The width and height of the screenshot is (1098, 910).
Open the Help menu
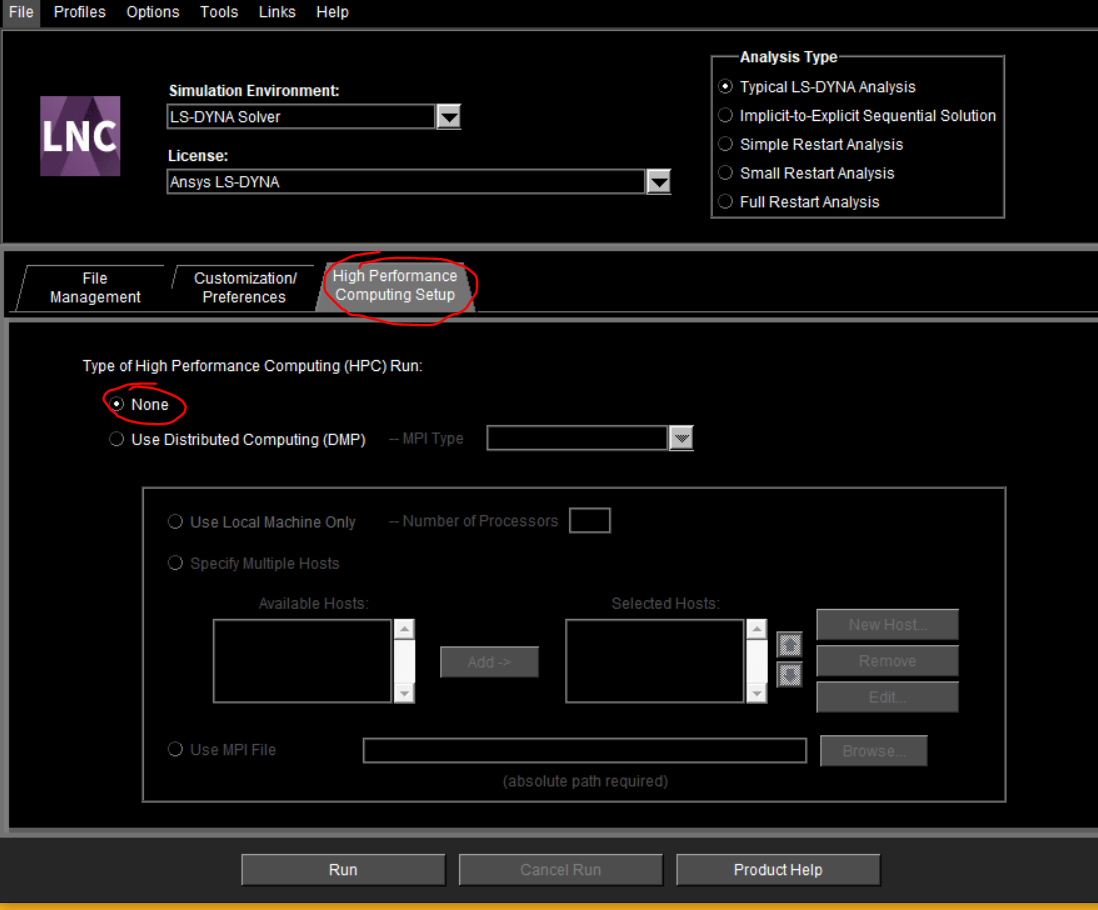(x=332, y=12)
